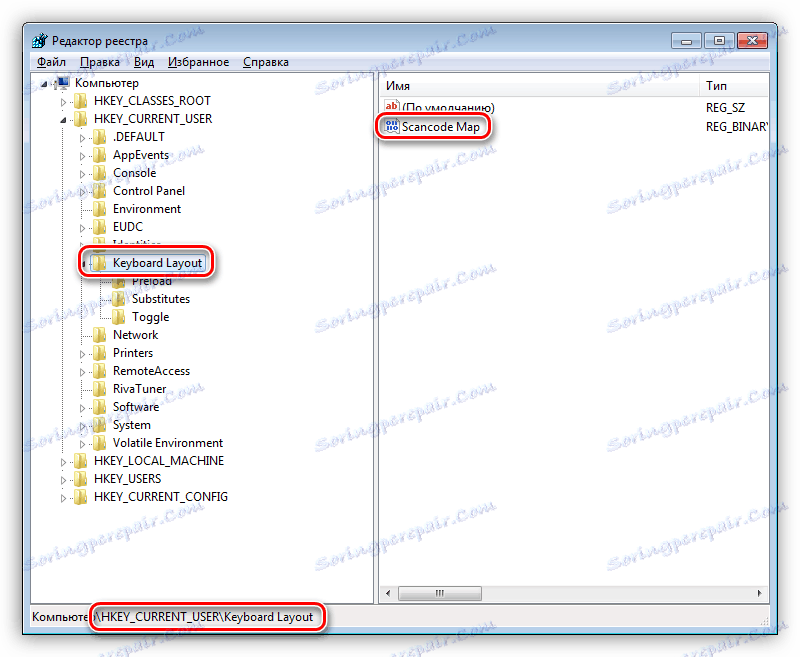Open the Избранное menu
800x657 pixels.
(198, 61)
